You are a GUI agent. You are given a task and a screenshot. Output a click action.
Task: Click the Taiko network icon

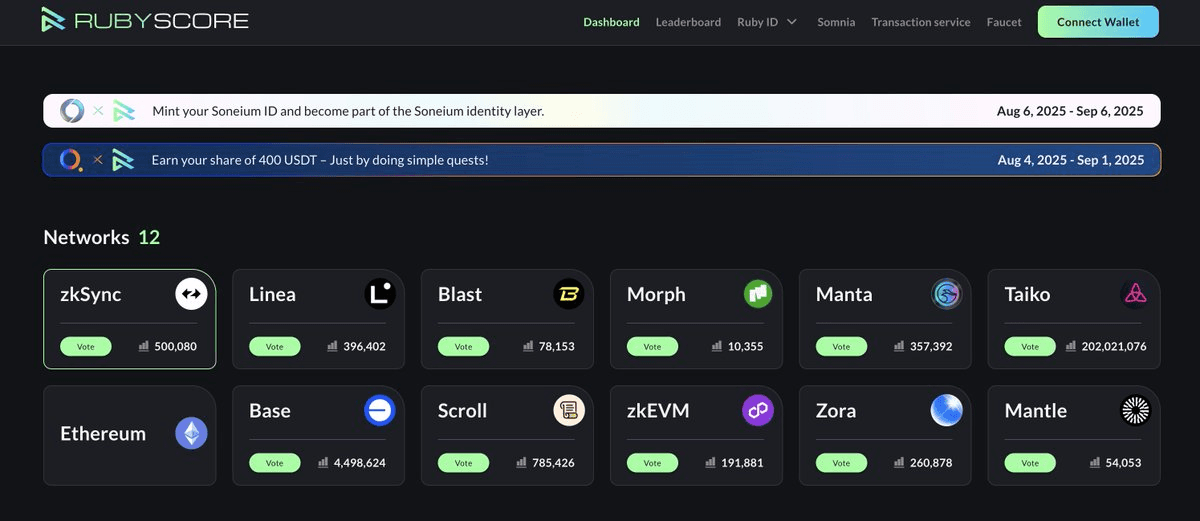pyautogui.click(x=1136, y=294)
